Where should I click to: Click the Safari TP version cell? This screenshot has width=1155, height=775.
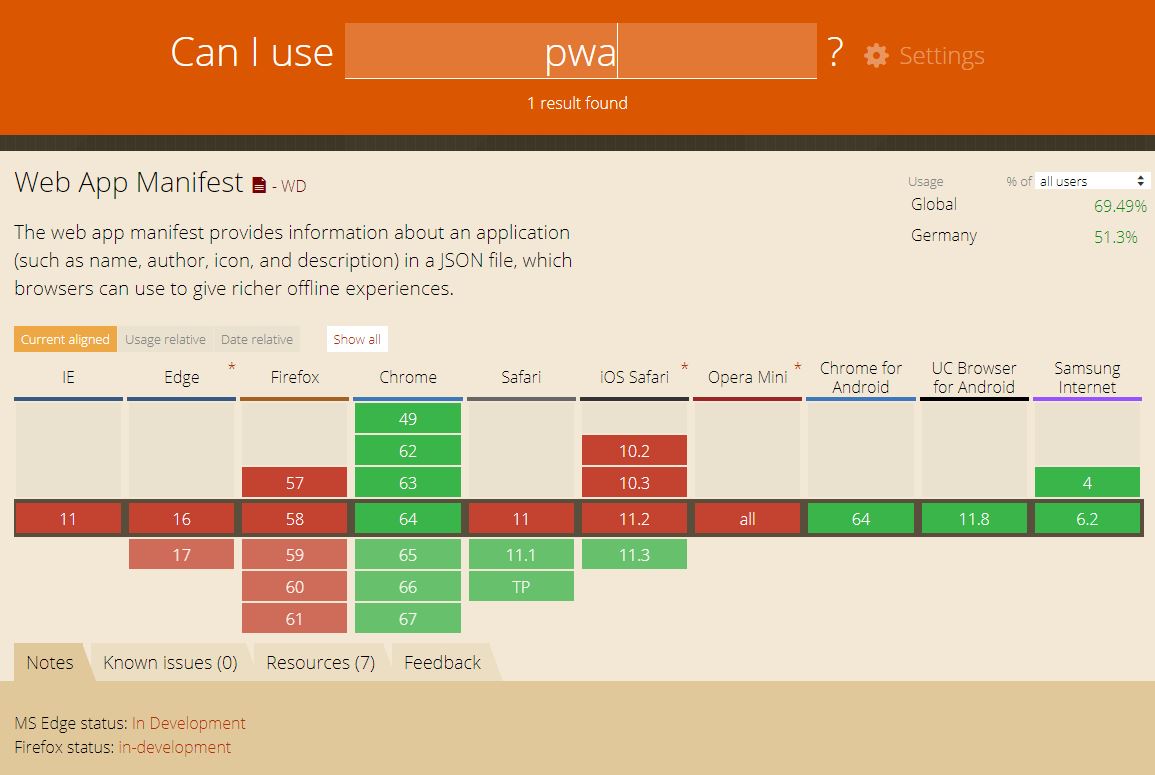pos(521,587)
